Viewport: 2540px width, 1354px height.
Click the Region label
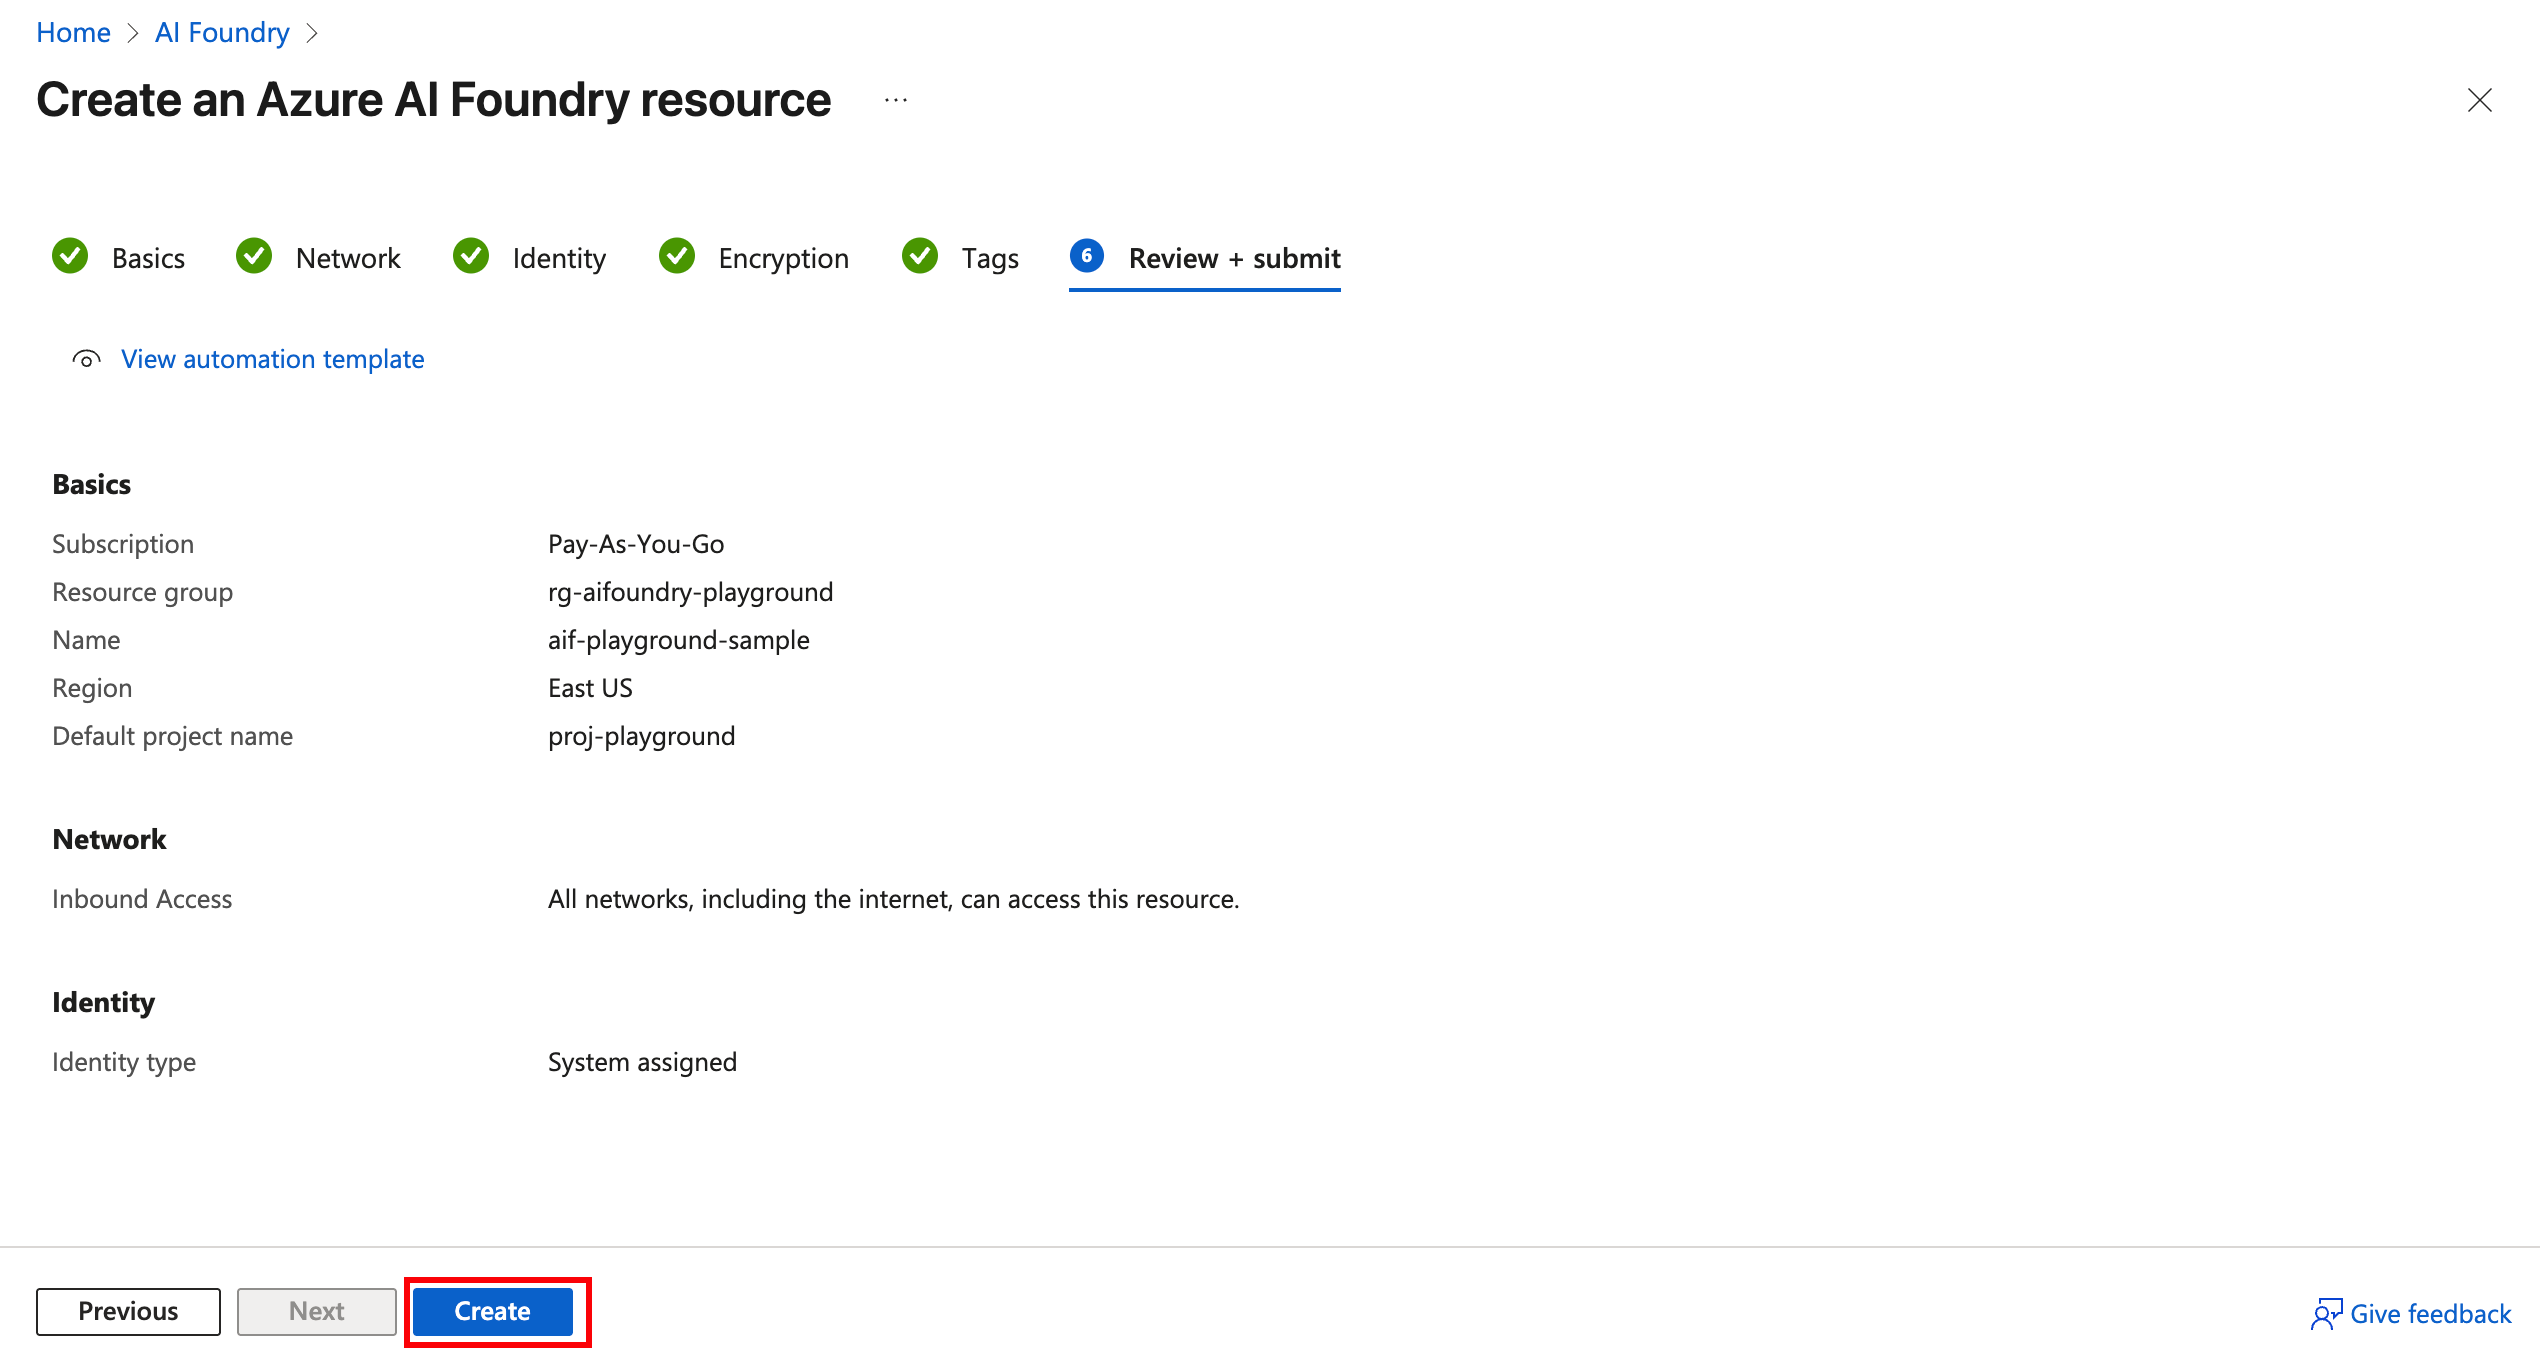coord(92,688)
